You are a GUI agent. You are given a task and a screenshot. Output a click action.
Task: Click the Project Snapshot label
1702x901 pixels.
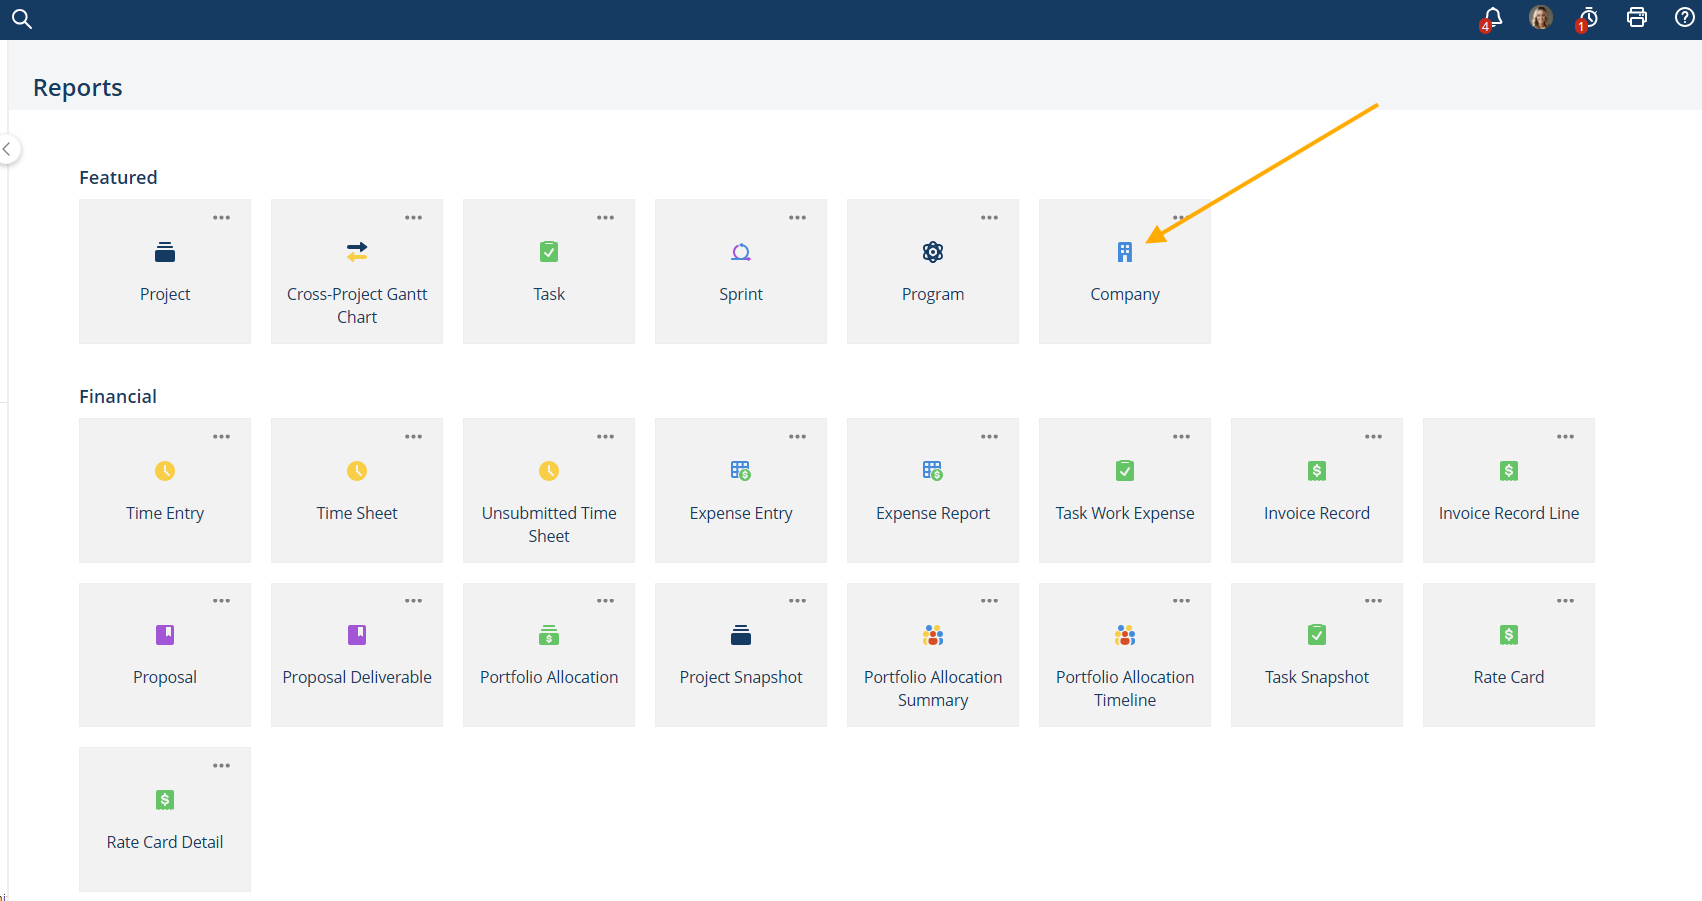(741, 677)
